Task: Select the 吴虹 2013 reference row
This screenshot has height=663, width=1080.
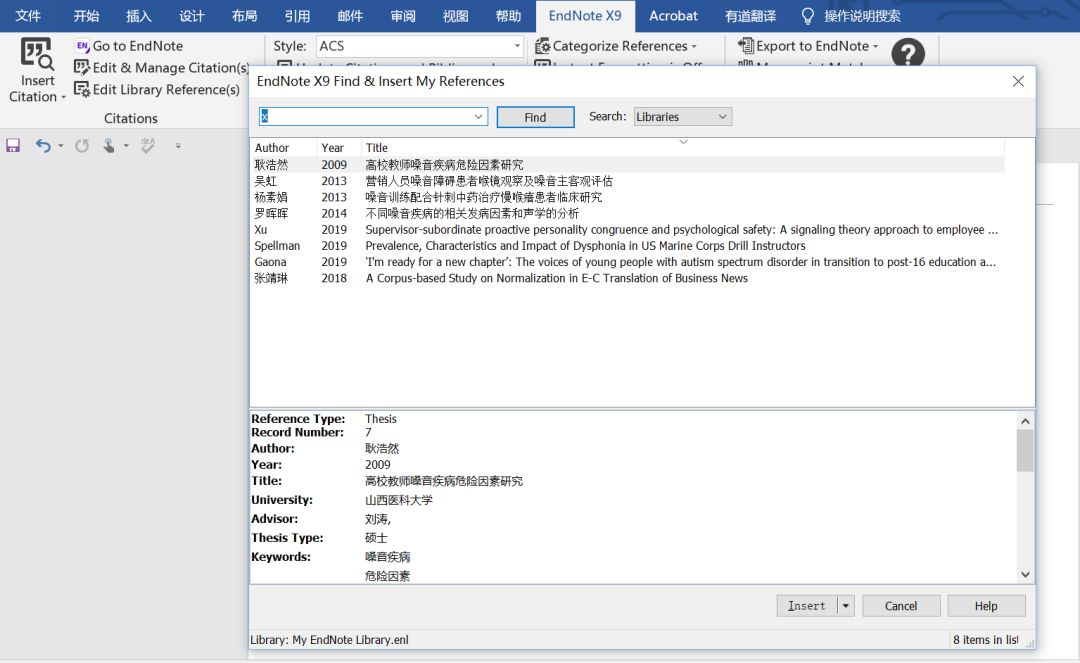Action: 627,181
